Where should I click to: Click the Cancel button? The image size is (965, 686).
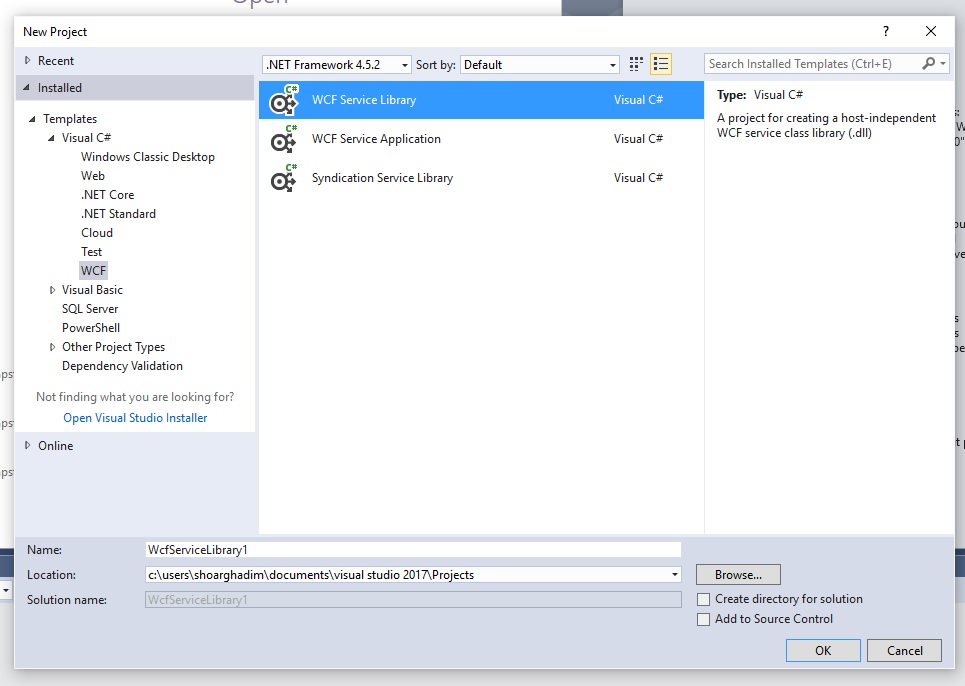point(904,650)
